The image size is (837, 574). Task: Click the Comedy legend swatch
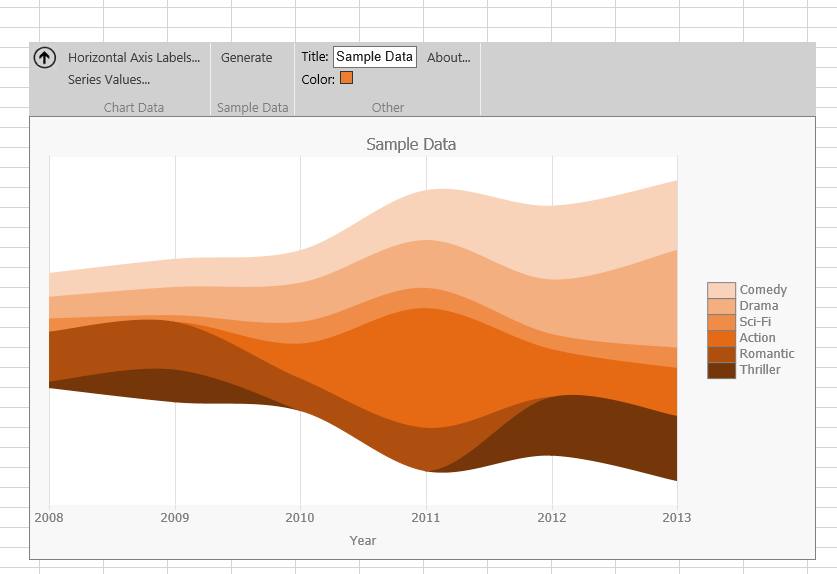tap(721, 290)
